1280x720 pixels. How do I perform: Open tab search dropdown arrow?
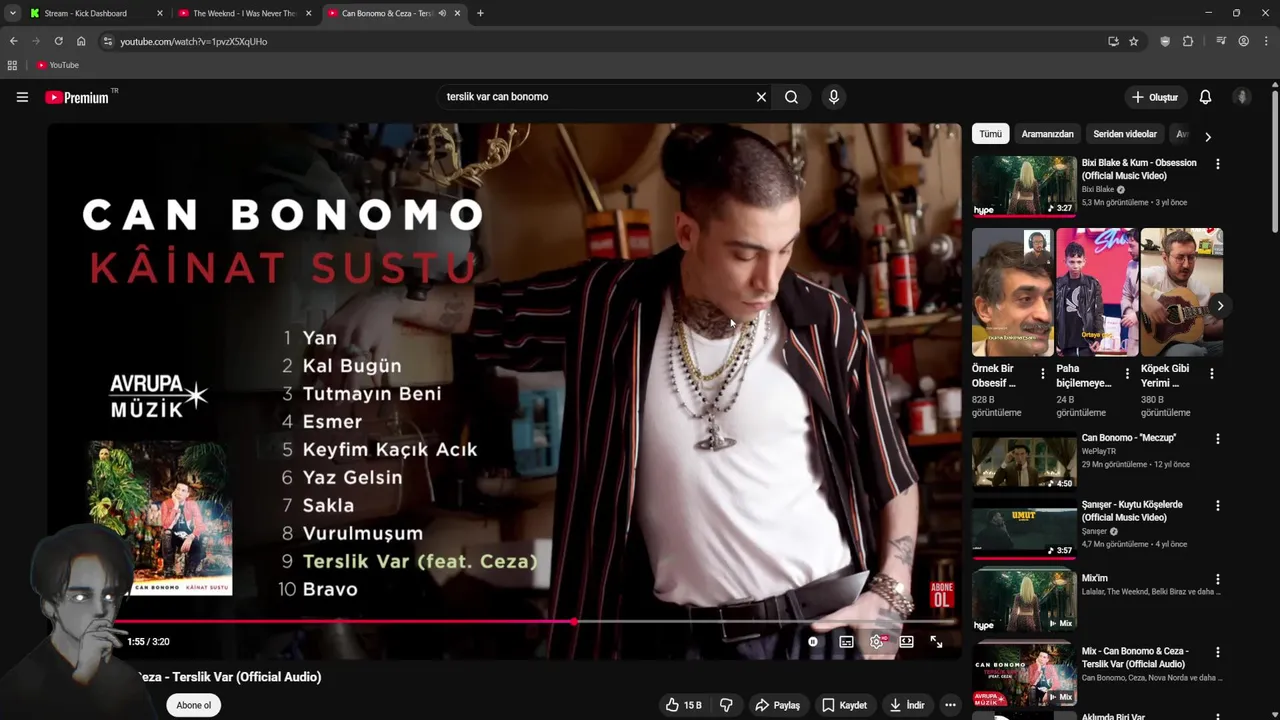(x=12, y=13)
